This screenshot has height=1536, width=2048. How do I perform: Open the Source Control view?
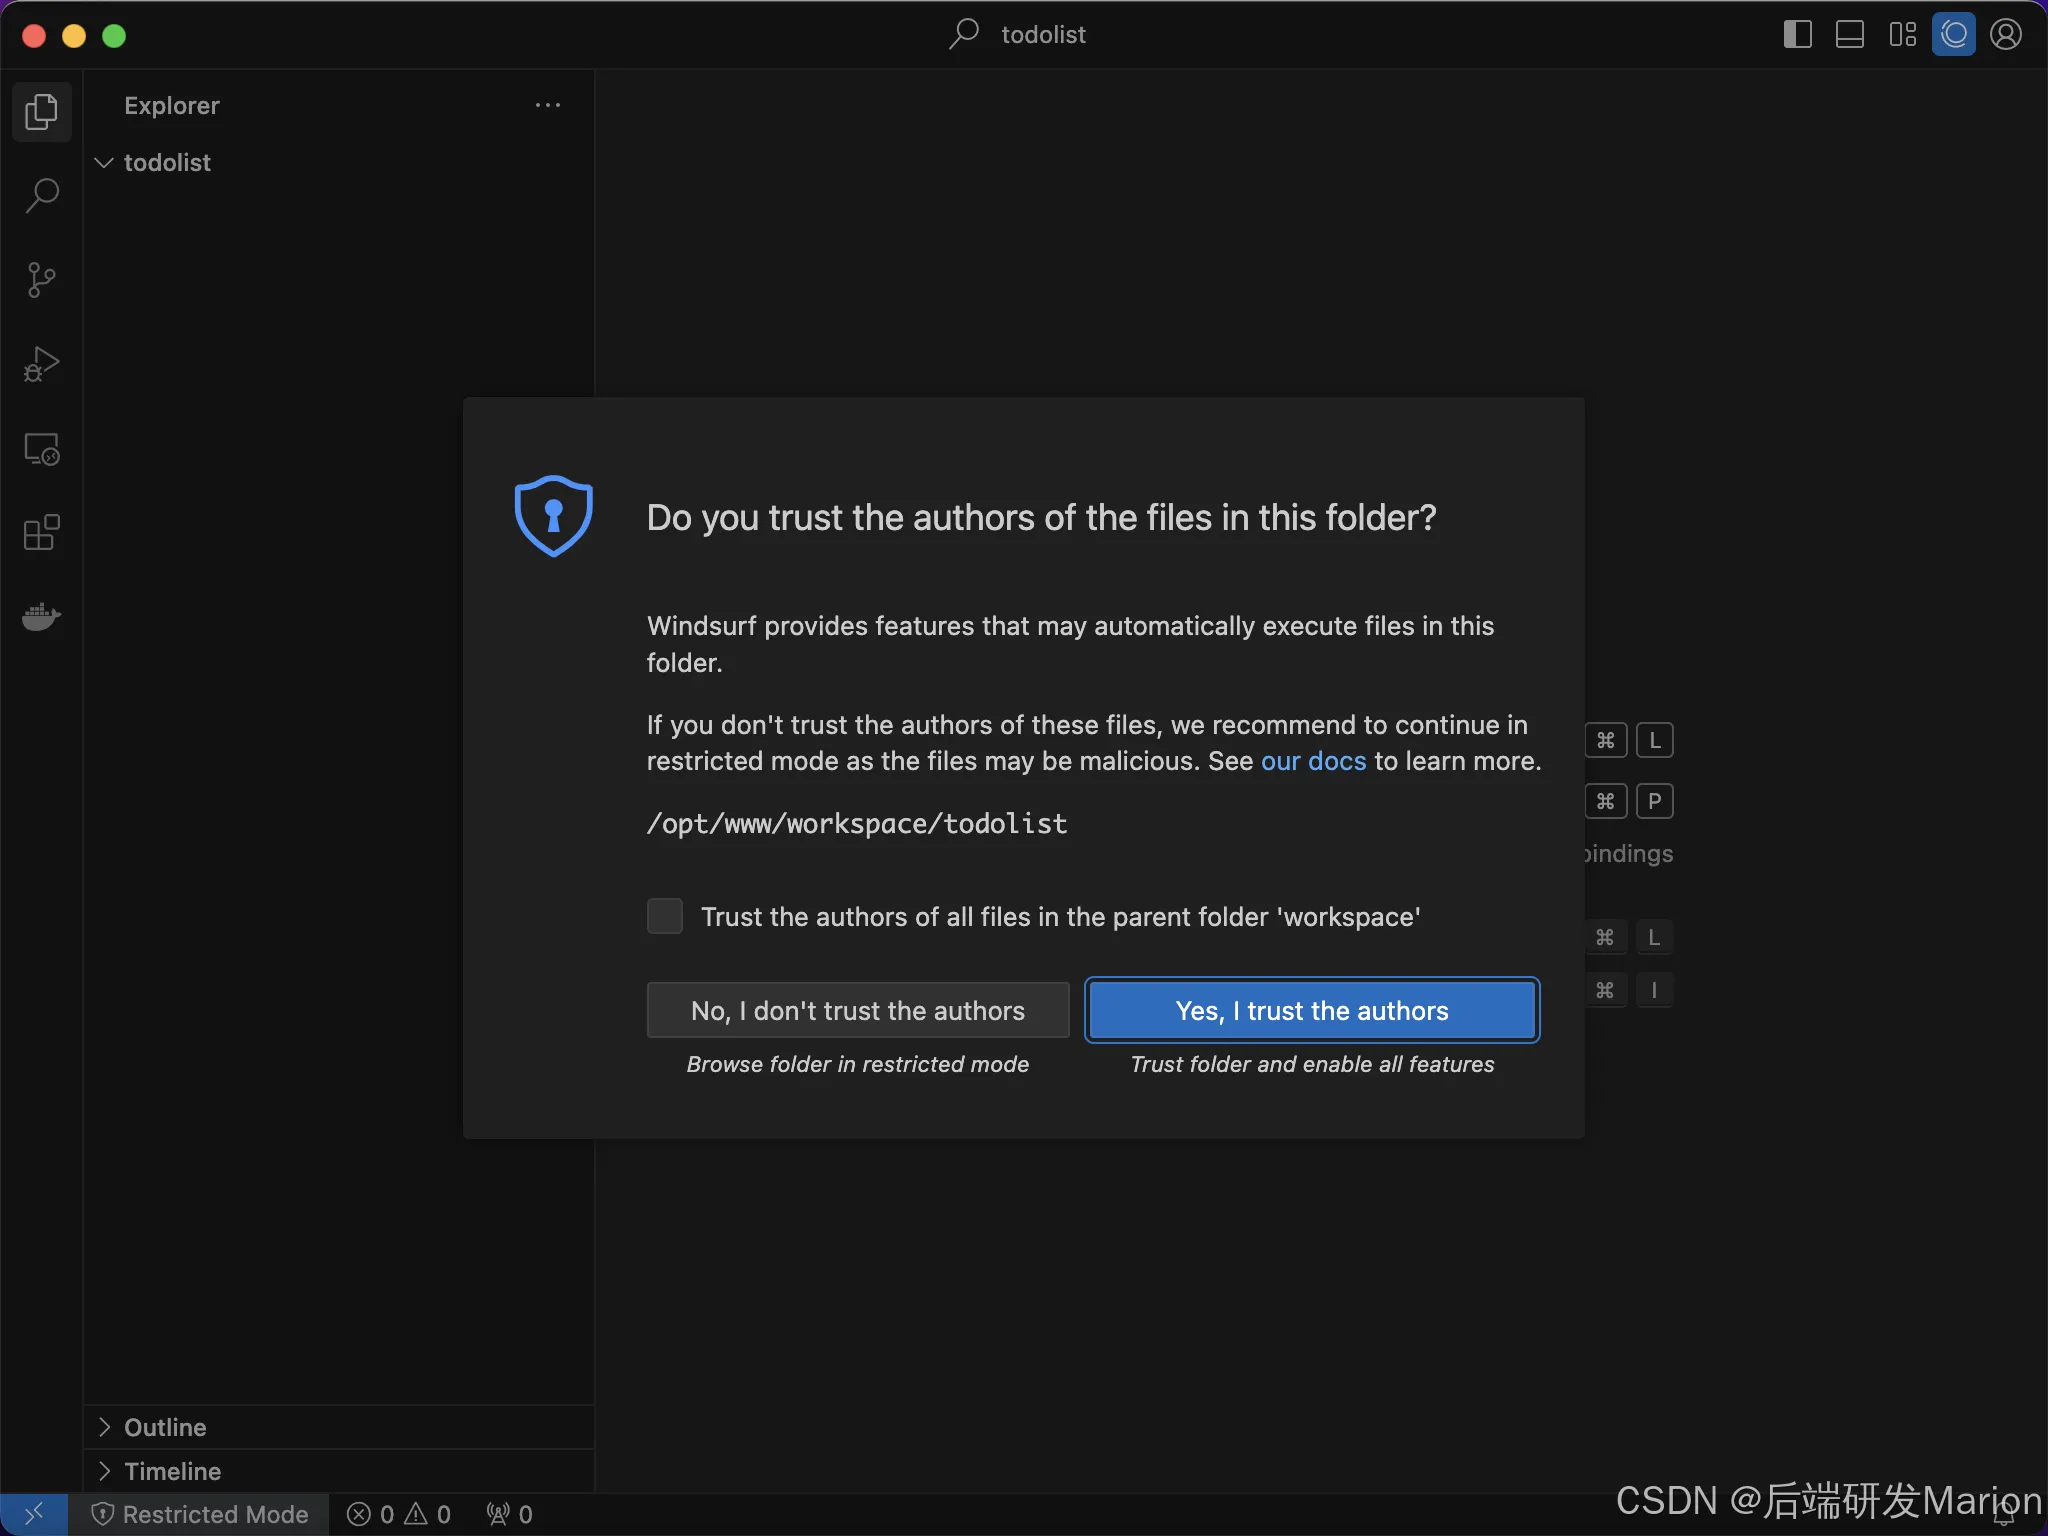click(x=41, y=280)
